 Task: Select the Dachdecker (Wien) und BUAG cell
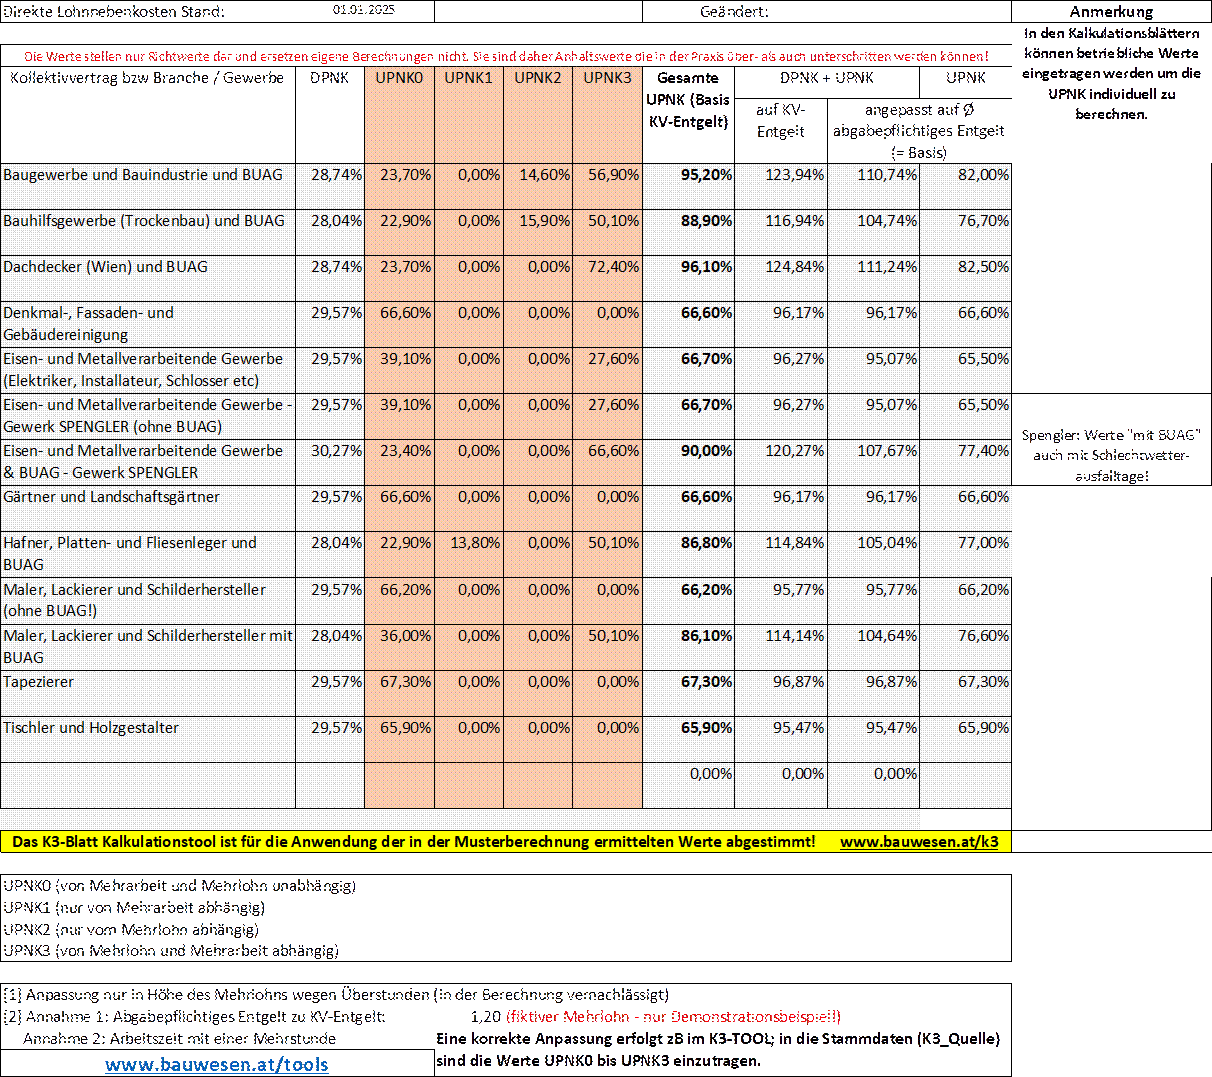[106, 267]
